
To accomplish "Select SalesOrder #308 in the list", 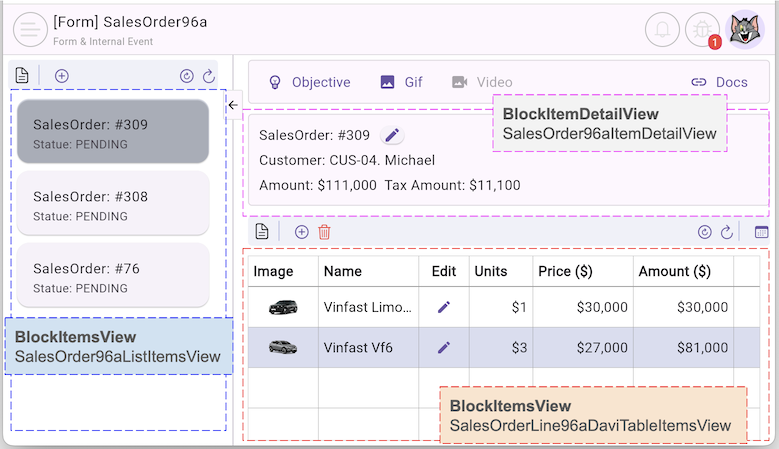I will tap(112, 205).
